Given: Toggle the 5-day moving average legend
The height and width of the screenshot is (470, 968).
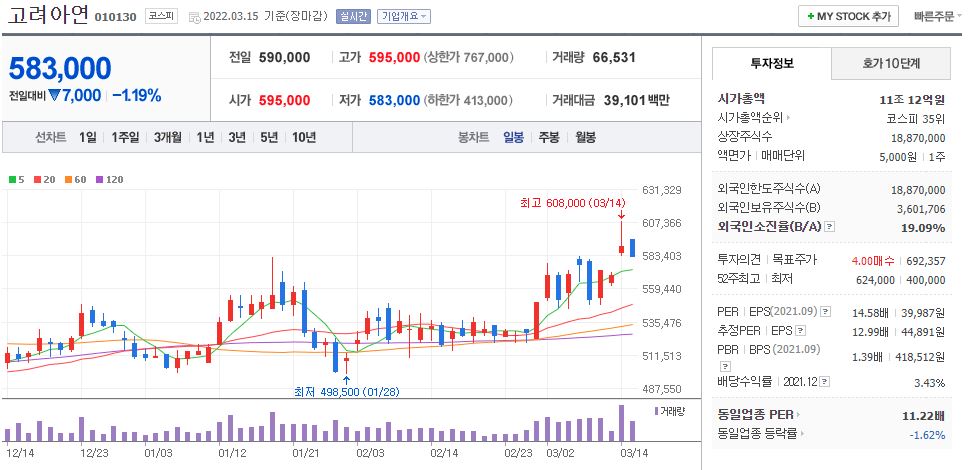Looking at the screenshot, I should [17, 180].
